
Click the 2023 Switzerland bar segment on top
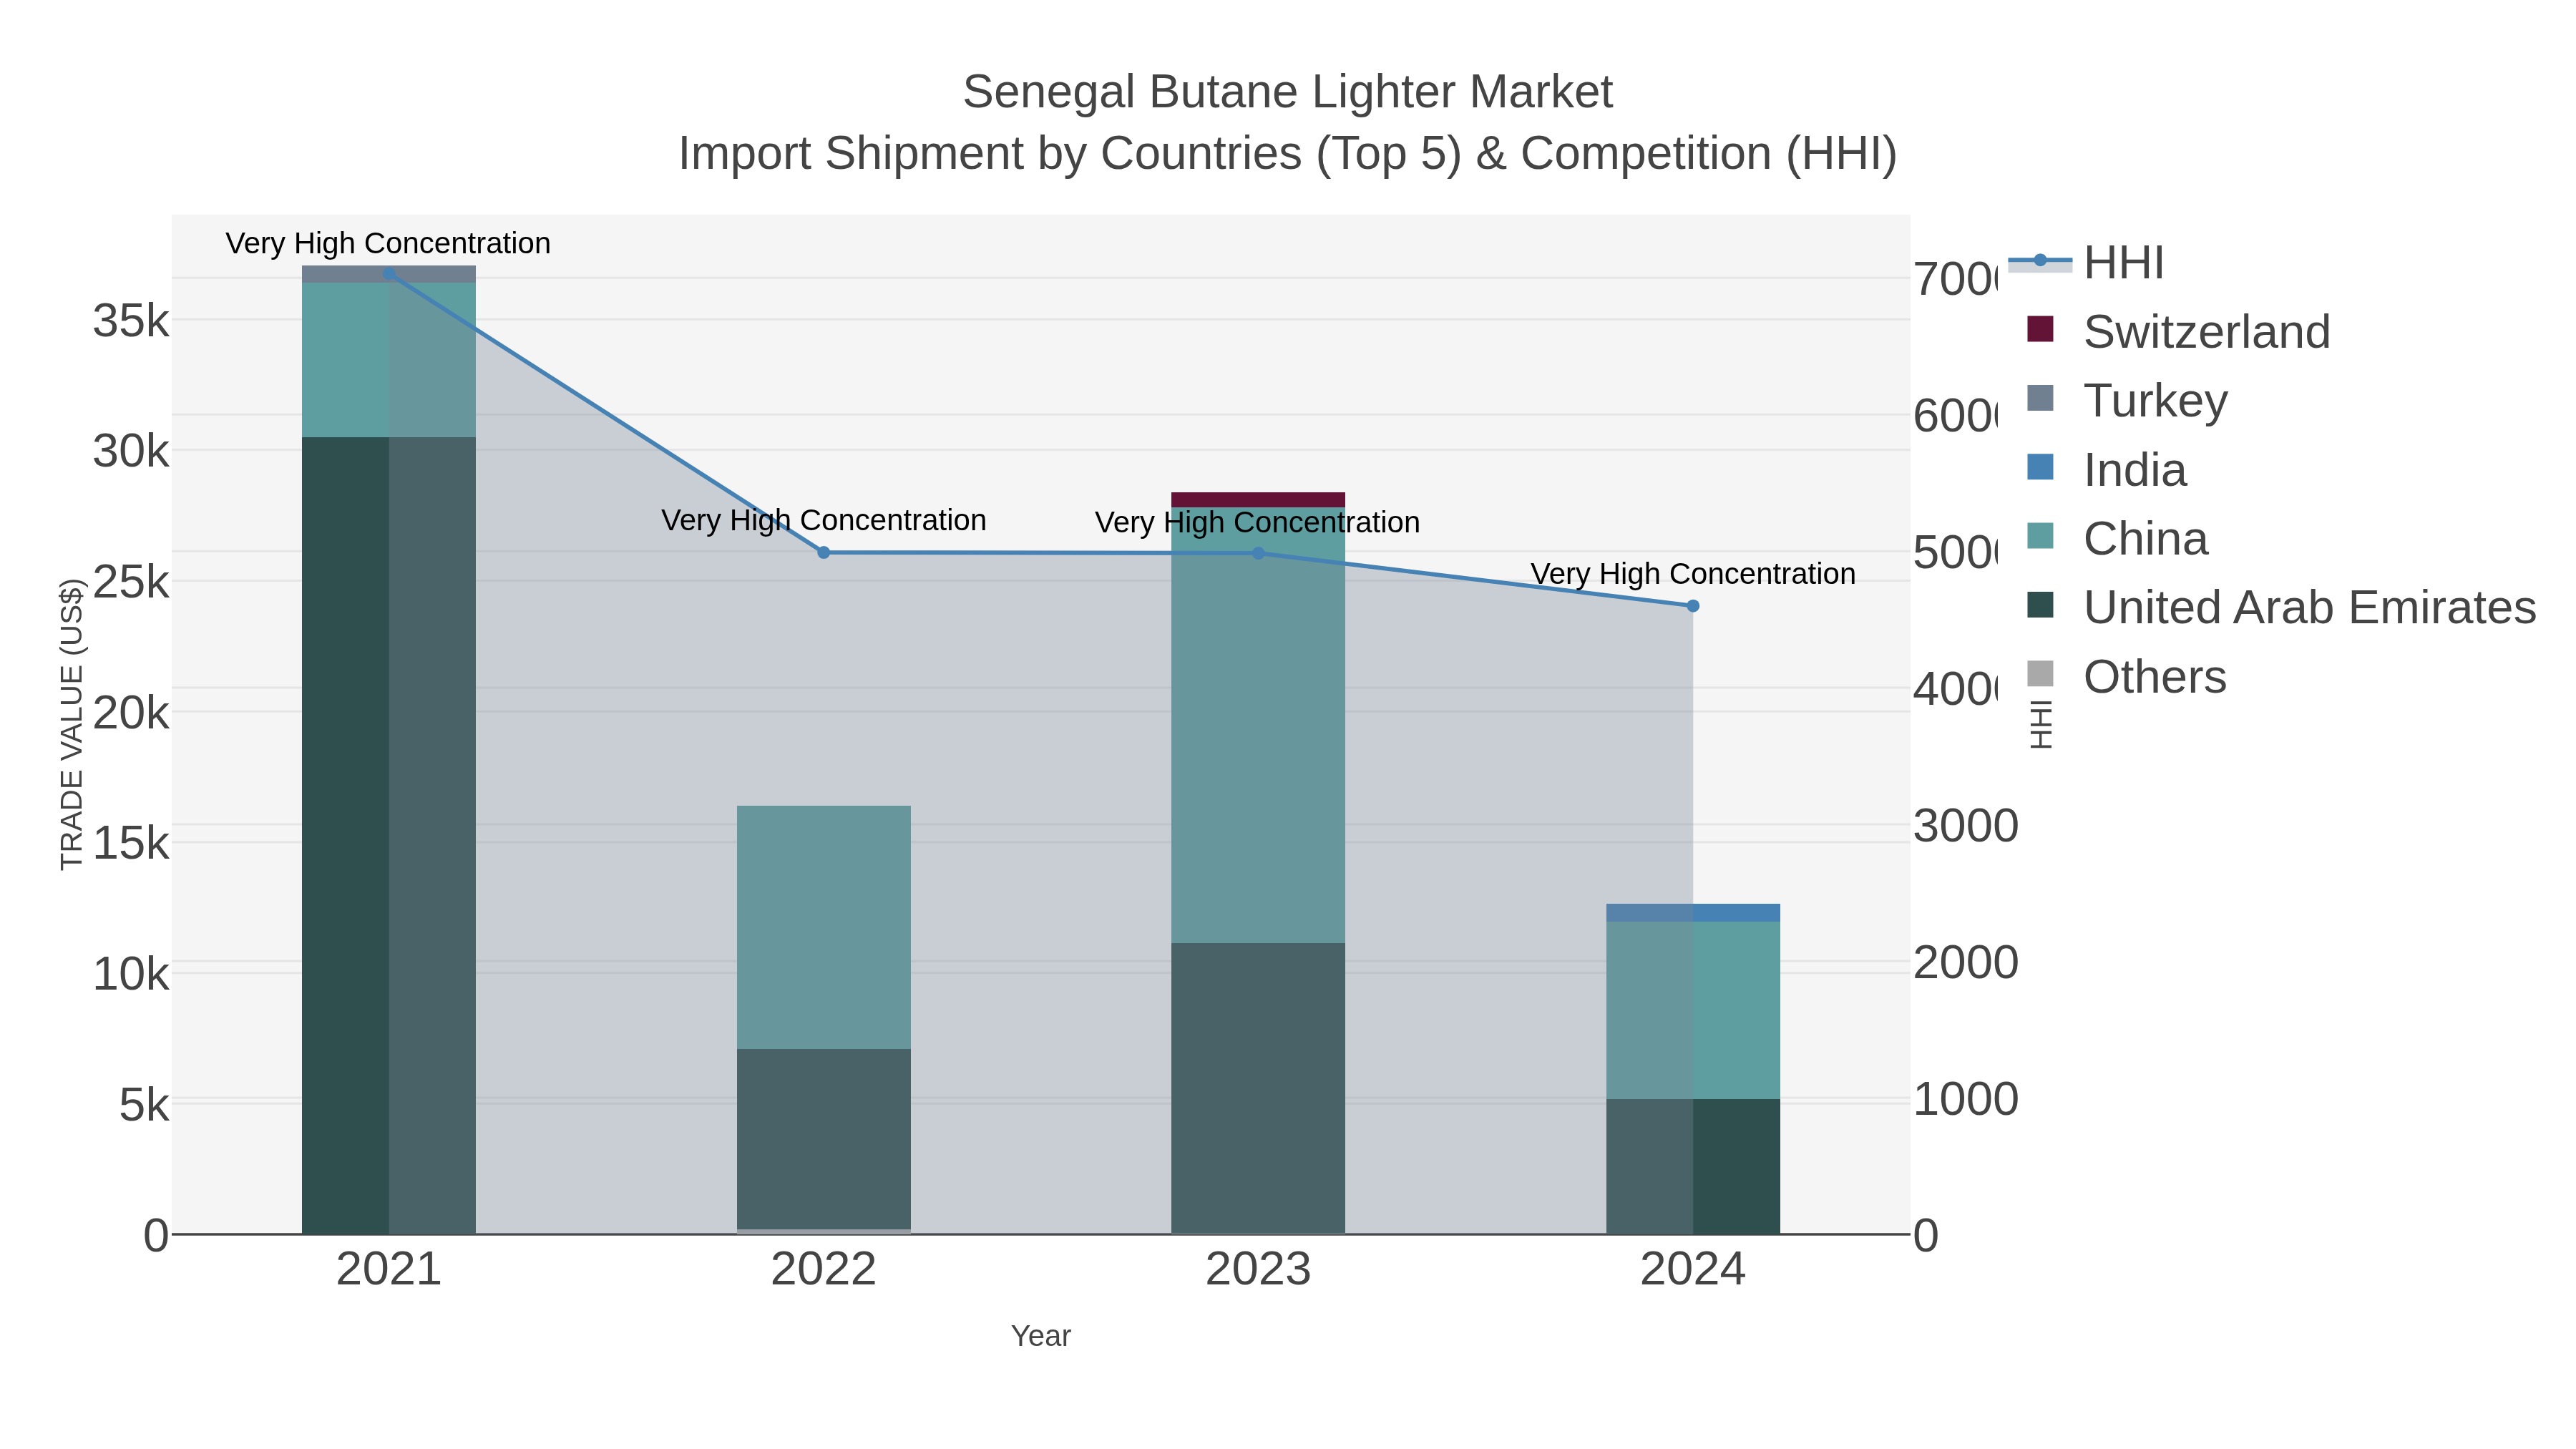coord(1258,500)
